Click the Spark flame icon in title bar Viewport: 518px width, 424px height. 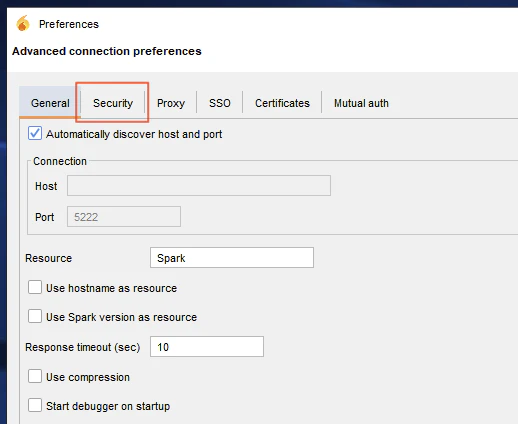23,24
